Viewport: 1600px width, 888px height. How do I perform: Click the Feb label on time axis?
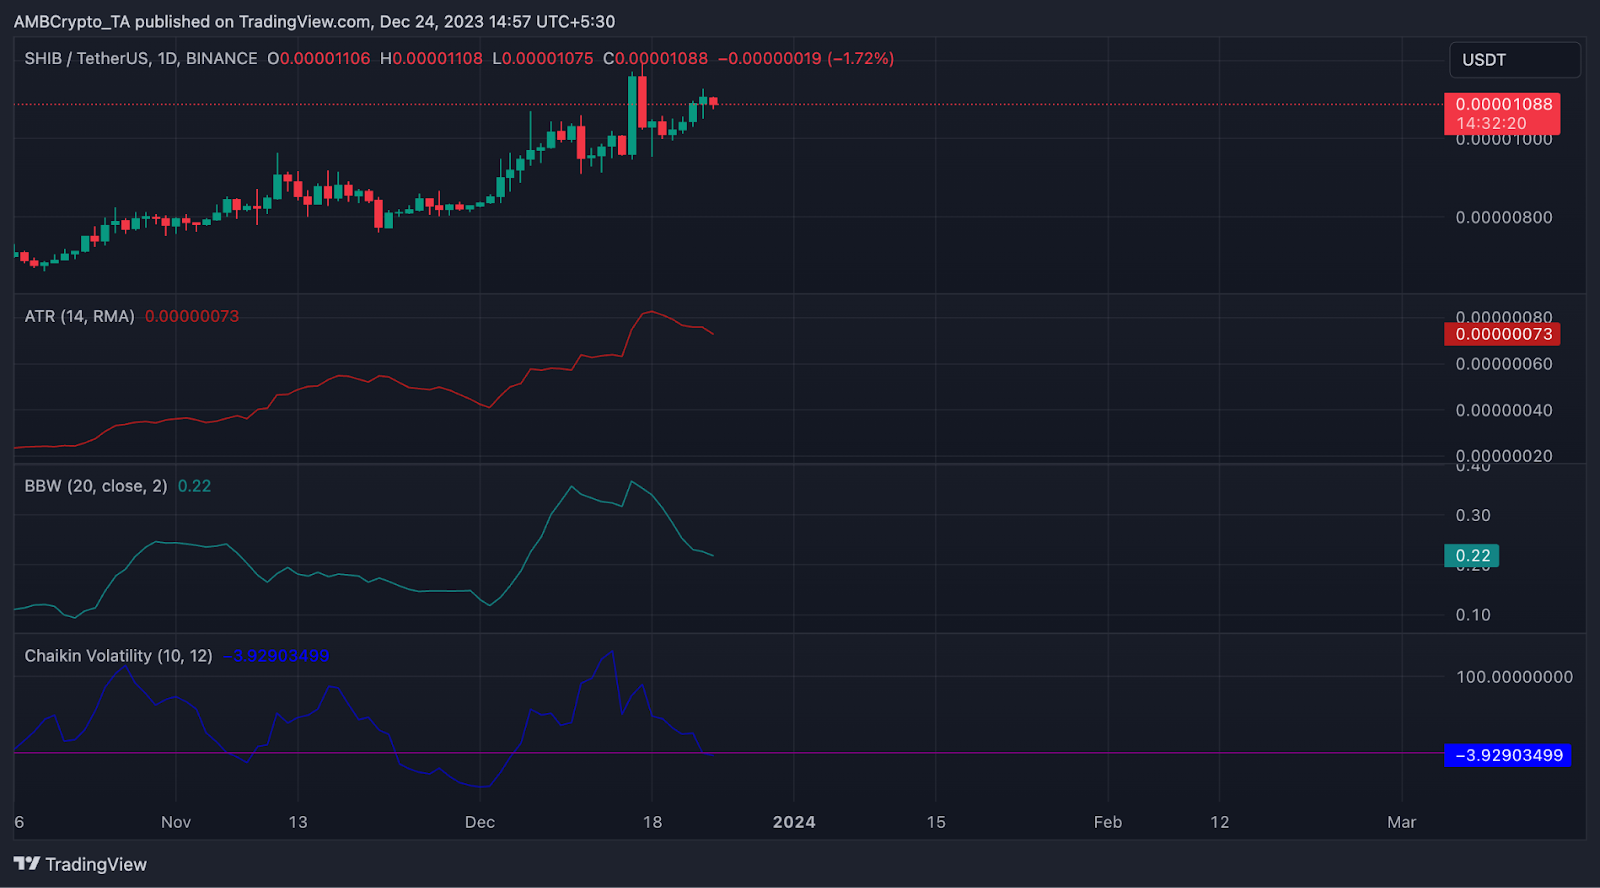pyautogui.click(x=1107, y=822)
